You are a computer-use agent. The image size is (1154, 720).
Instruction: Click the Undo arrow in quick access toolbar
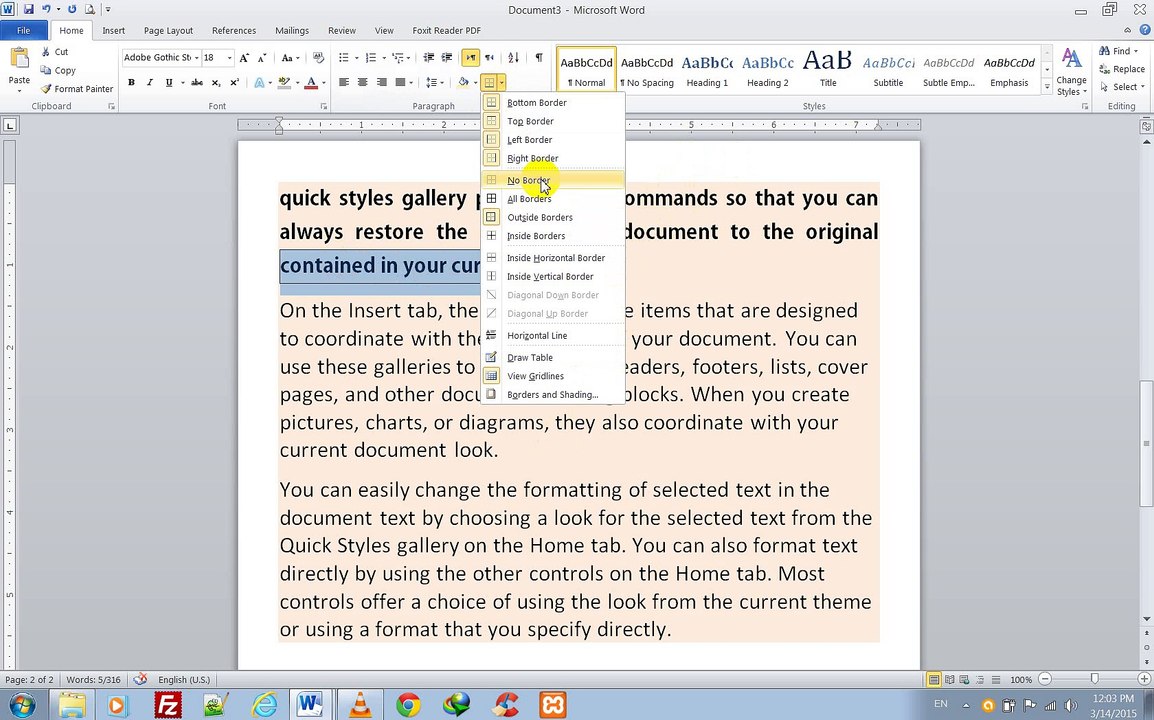coord(46,10)
